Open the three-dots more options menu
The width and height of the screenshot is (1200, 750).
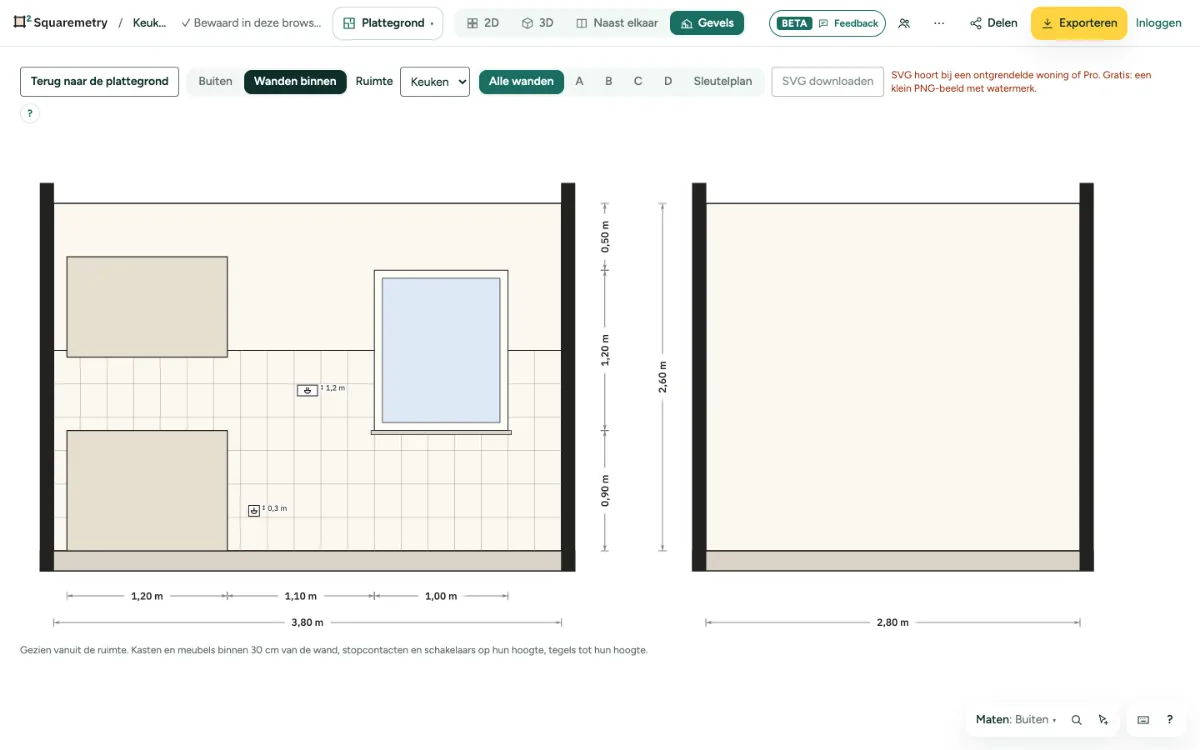point(939,23)
